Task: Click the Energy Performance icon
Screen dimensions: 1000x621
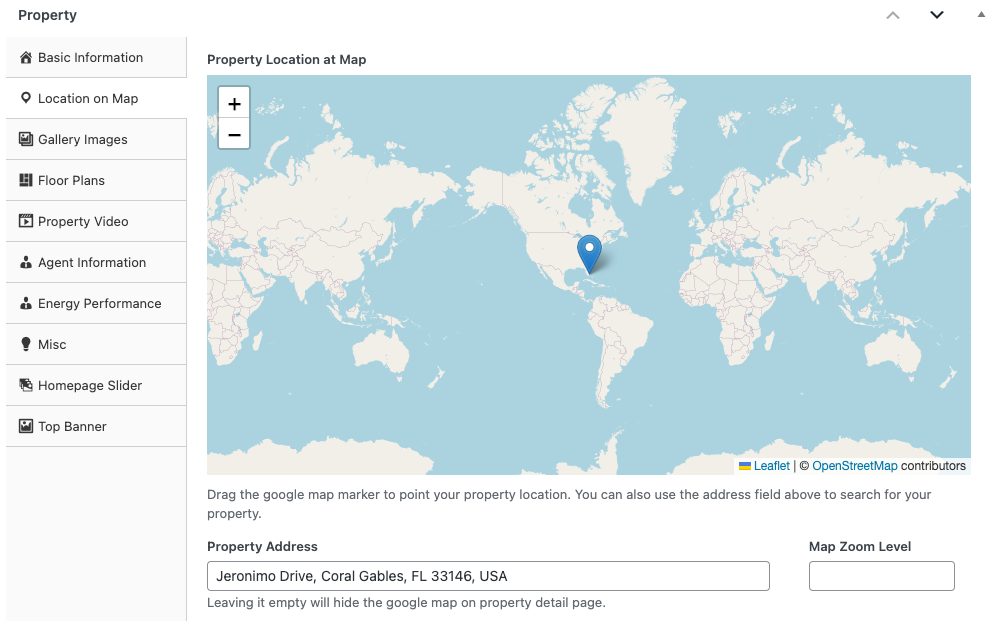Action: click(23, 303)
